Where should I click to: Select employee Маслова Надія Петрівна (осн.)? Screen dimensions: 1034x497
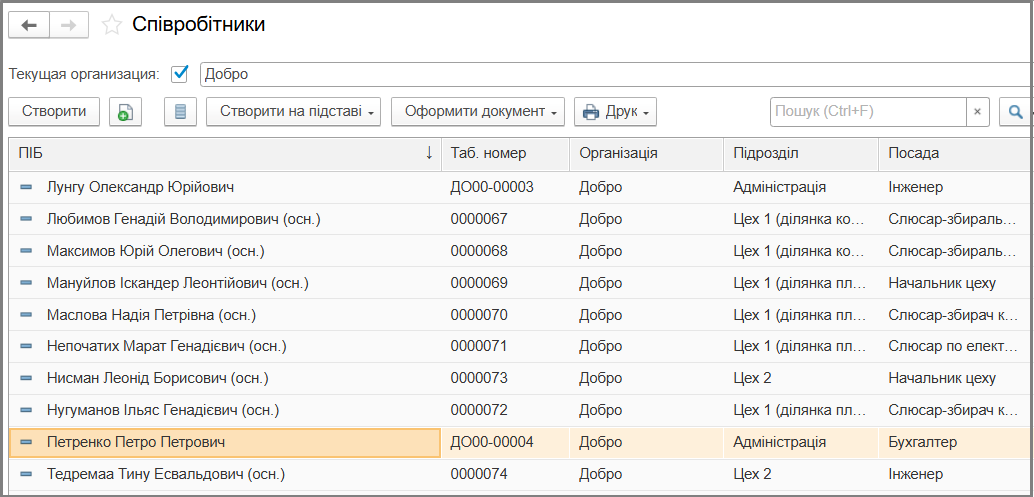point(151,315)
